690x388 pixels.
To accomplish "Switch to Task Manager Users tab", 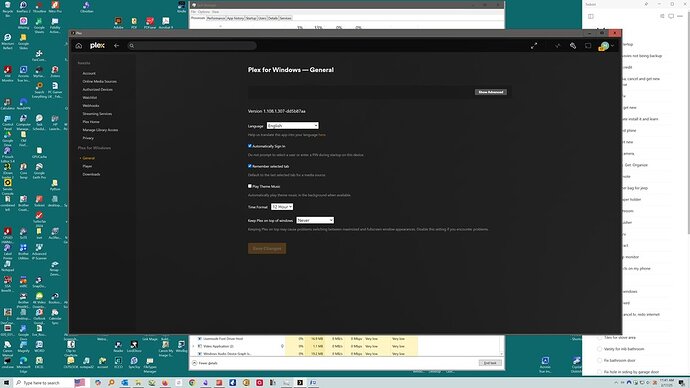I will coord(262,18).
